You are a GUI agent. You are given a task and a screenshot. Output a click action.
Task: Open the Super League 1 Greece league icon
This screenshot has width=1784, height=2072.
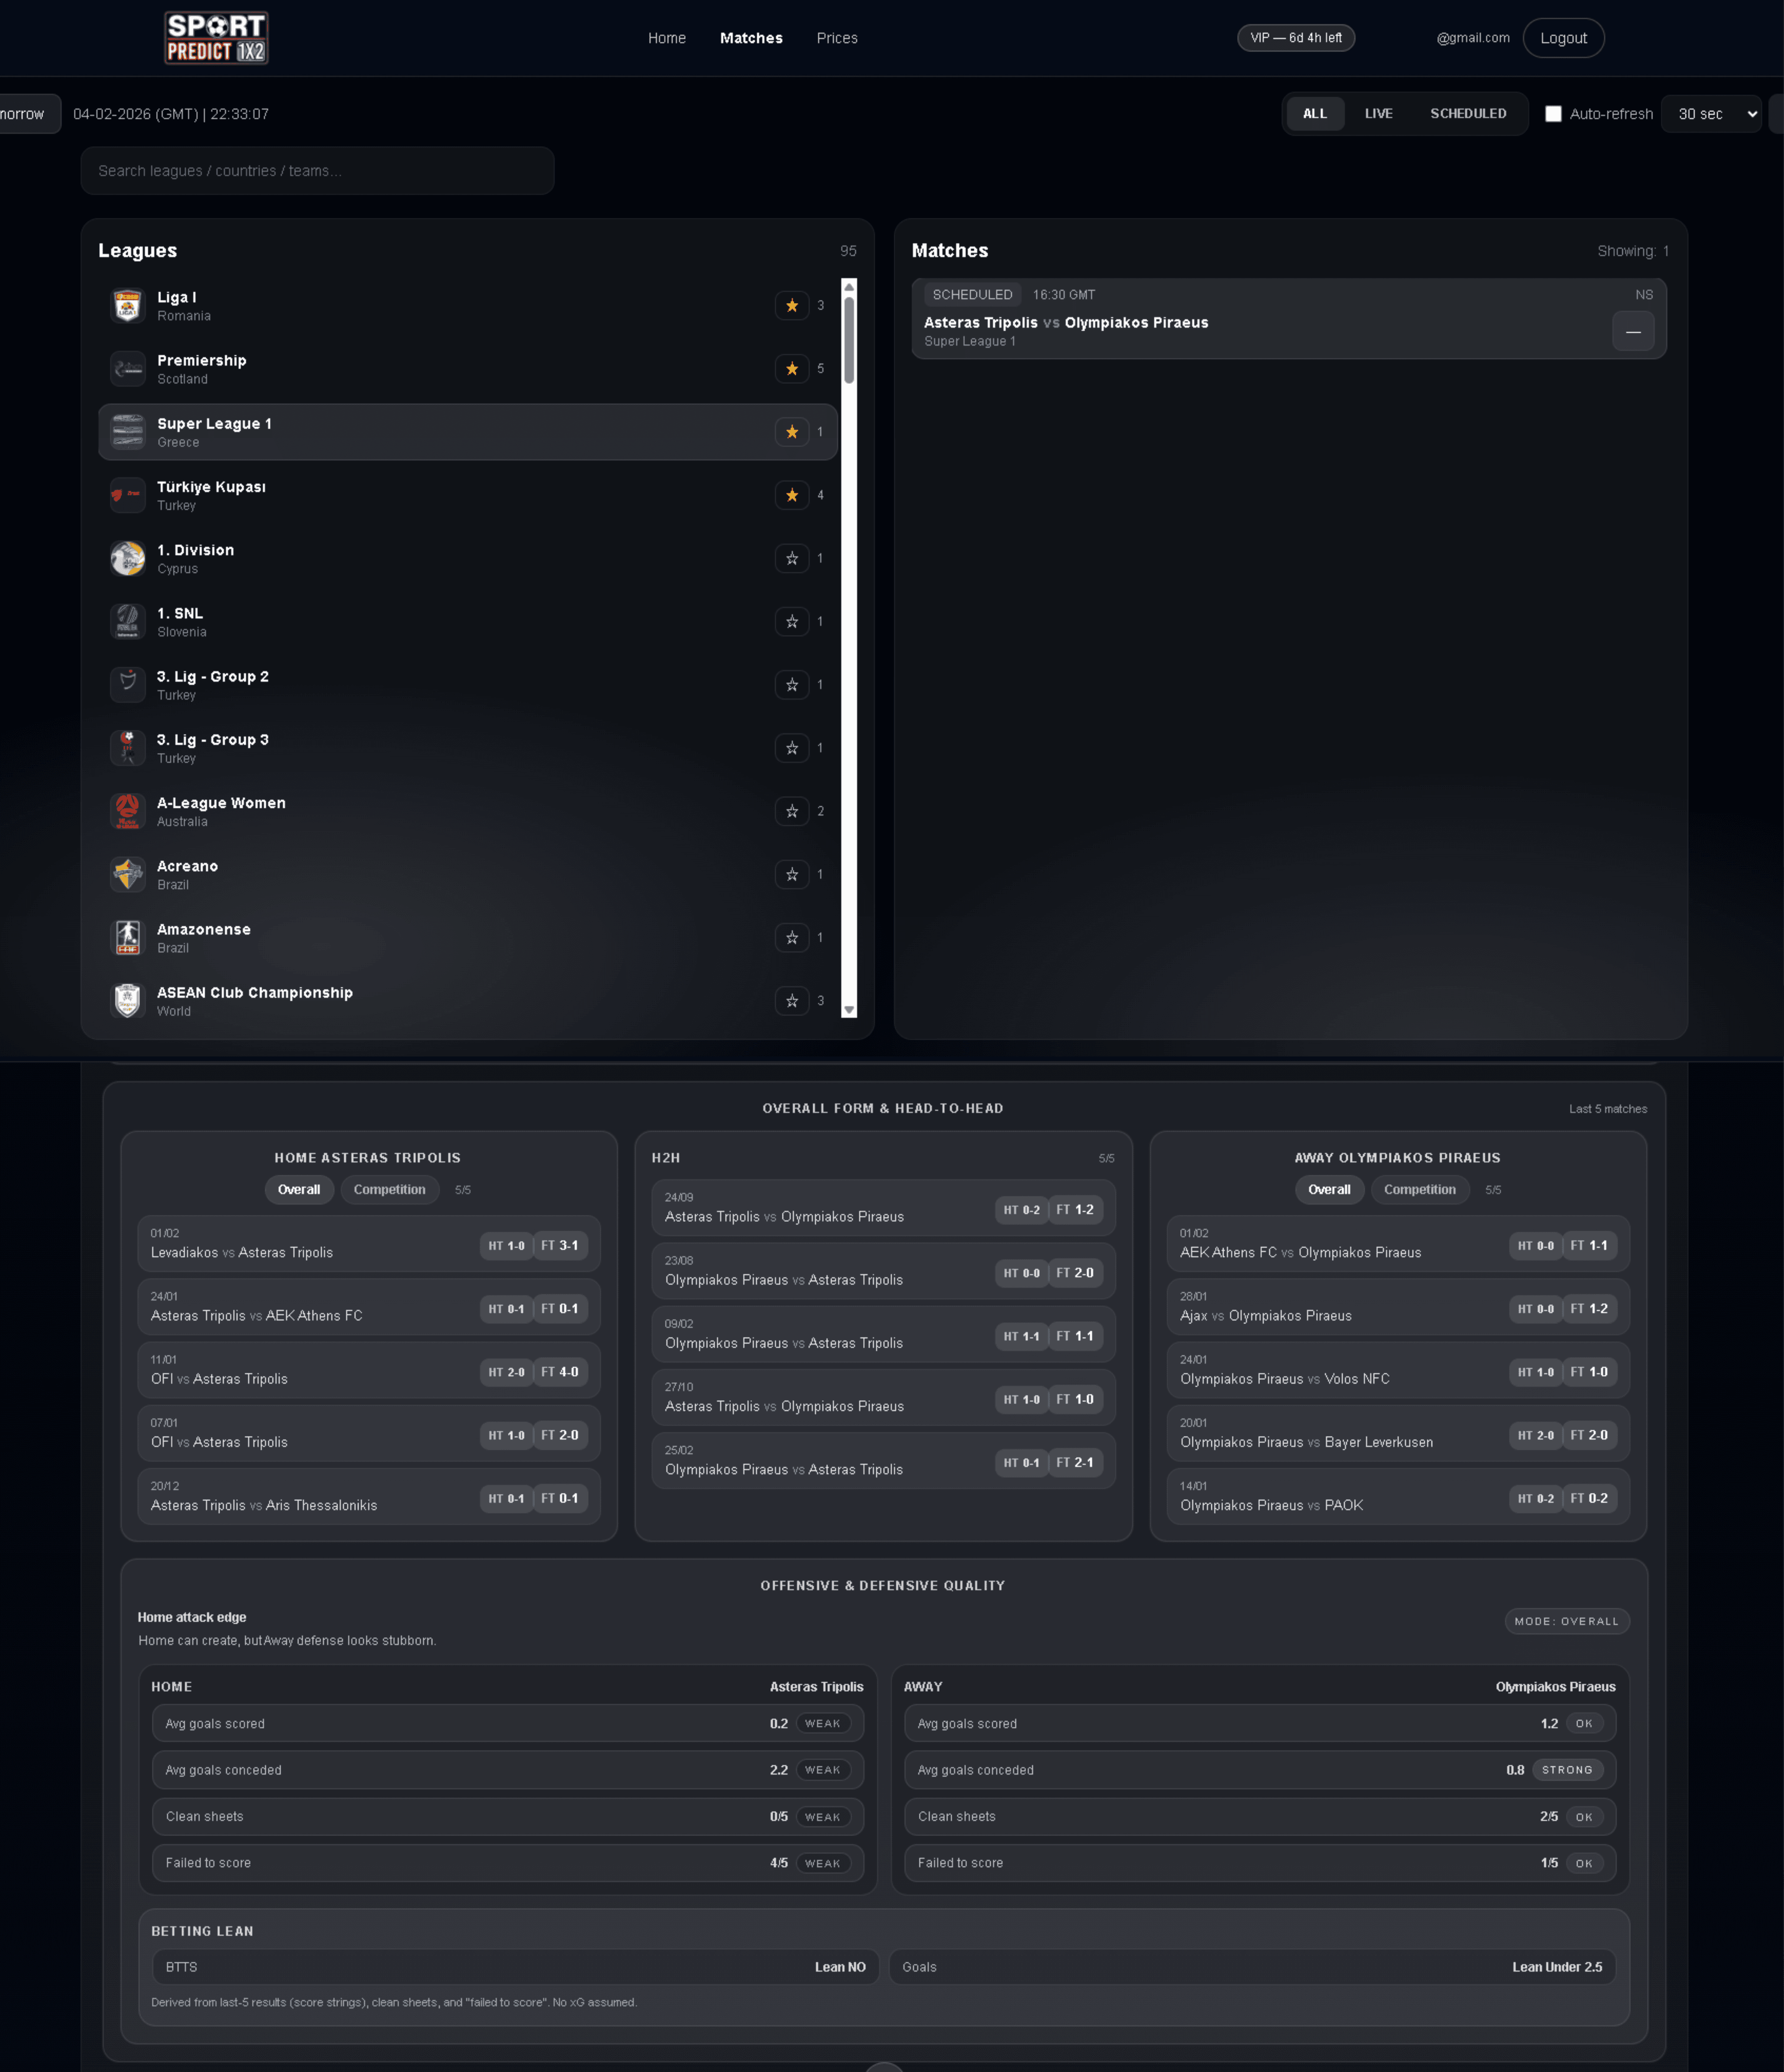coord(128,431)
